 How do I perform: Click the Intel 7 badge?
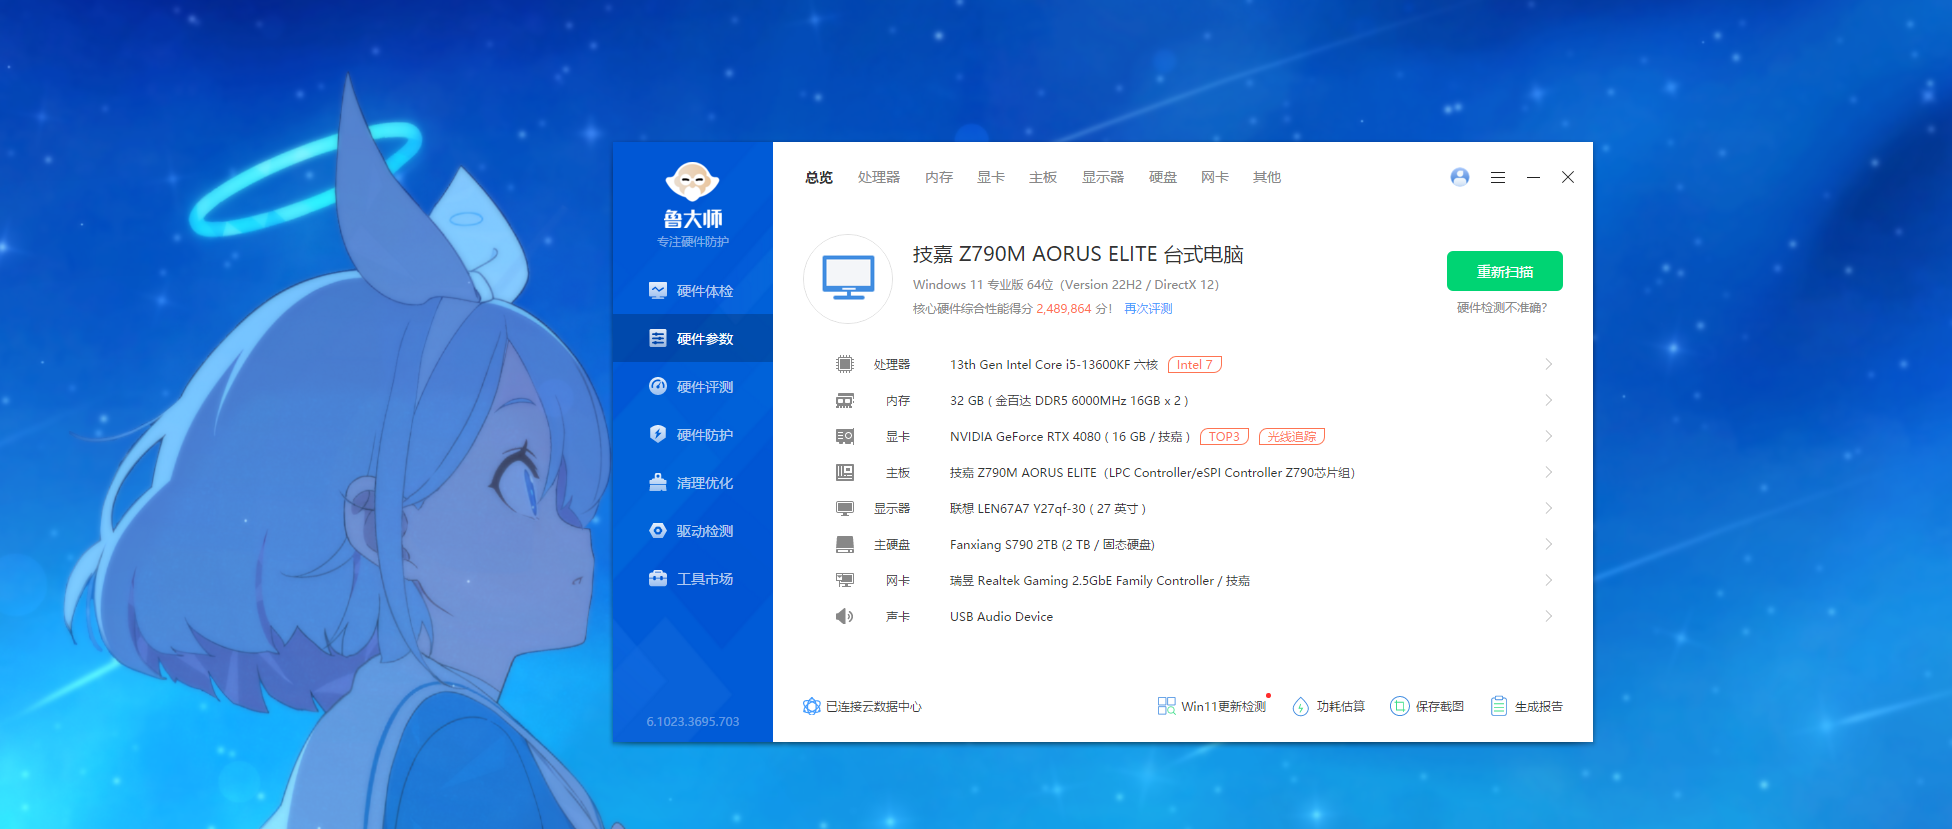click(1195, 365)
